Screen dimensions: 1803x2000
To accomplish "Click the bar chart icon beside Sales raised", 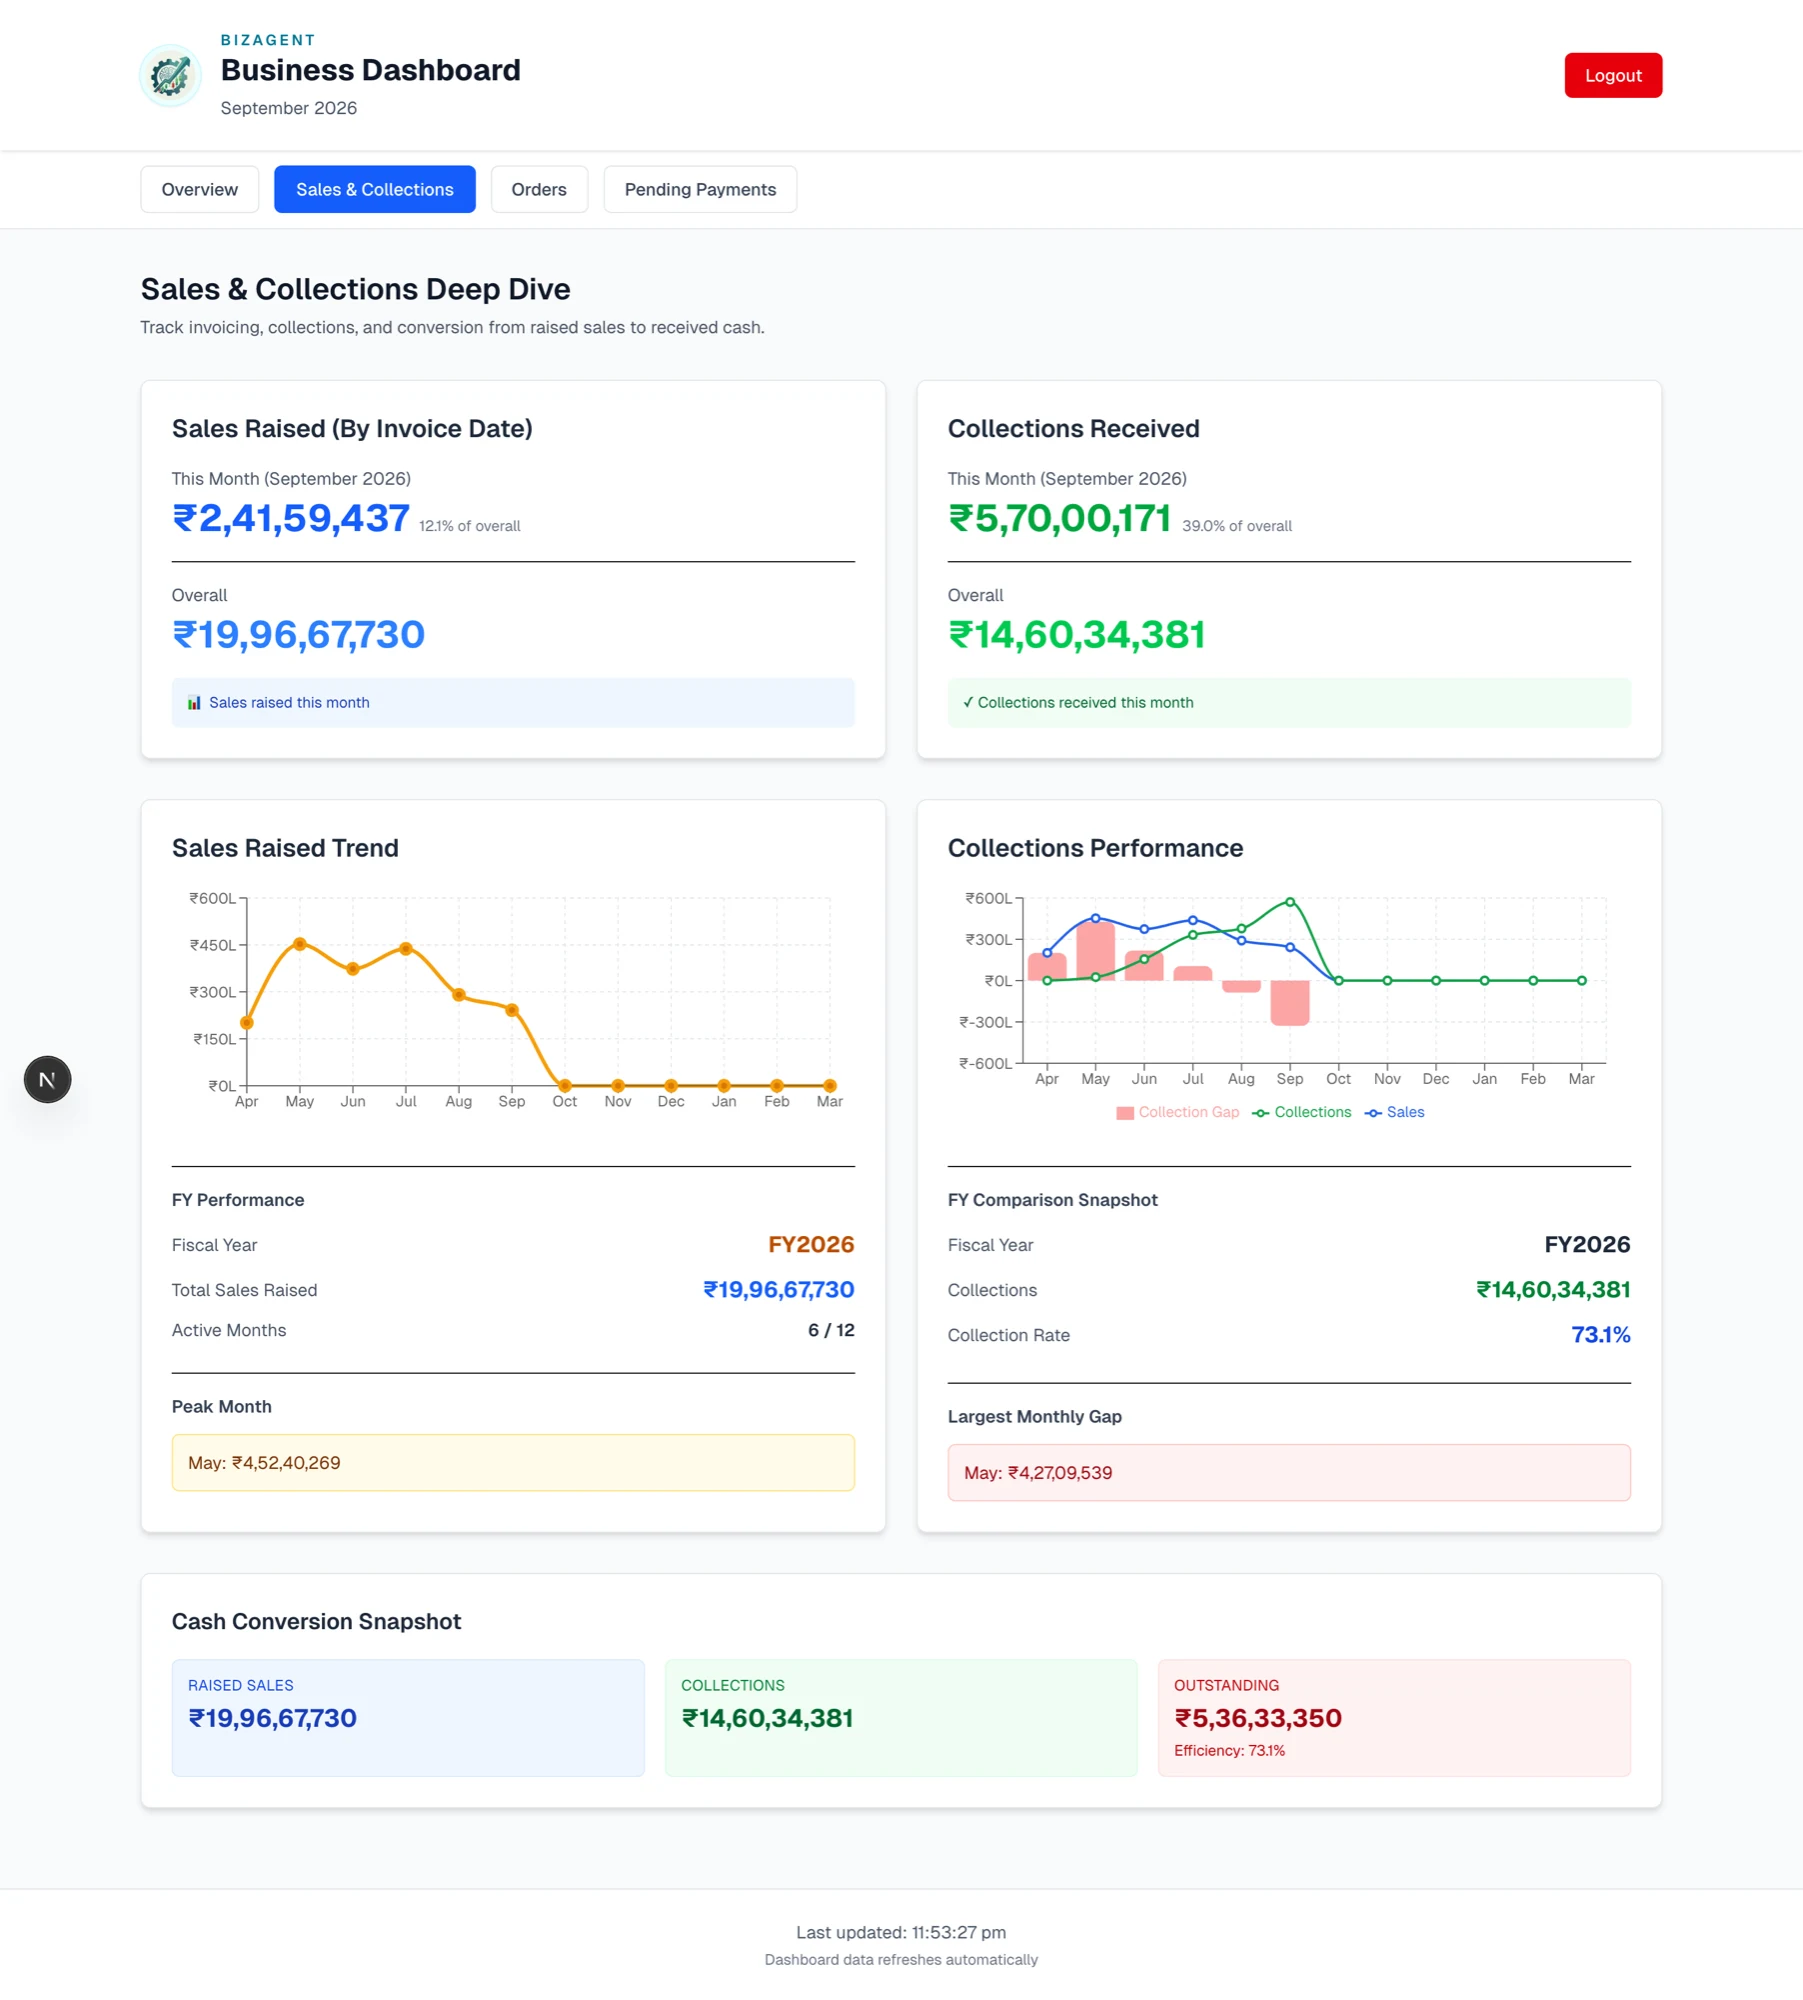I will [x=194, y=703].
